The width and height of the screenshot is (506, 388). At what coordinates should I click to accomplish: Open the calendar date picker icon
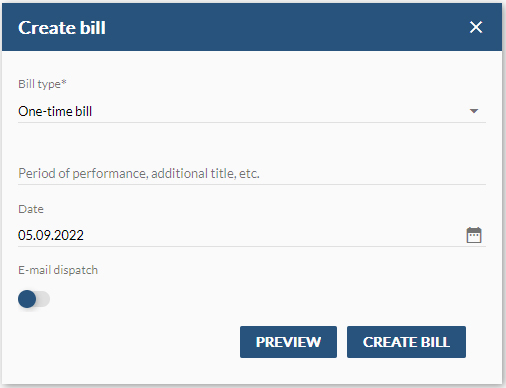click(x=474, y=235)
